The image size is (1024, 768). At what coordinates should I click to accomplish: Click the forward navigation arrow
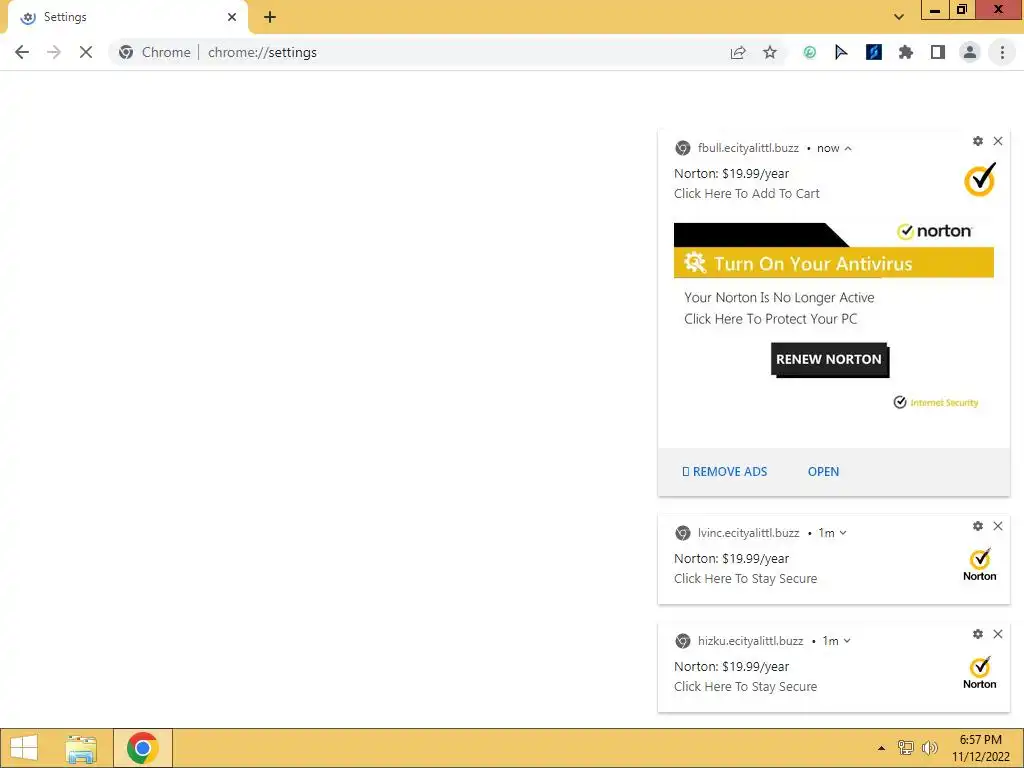point(54,52)
